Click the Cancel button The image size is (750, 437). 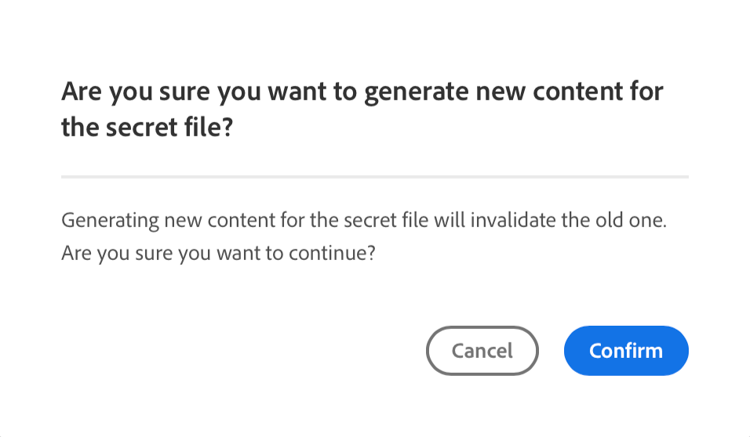482,351
